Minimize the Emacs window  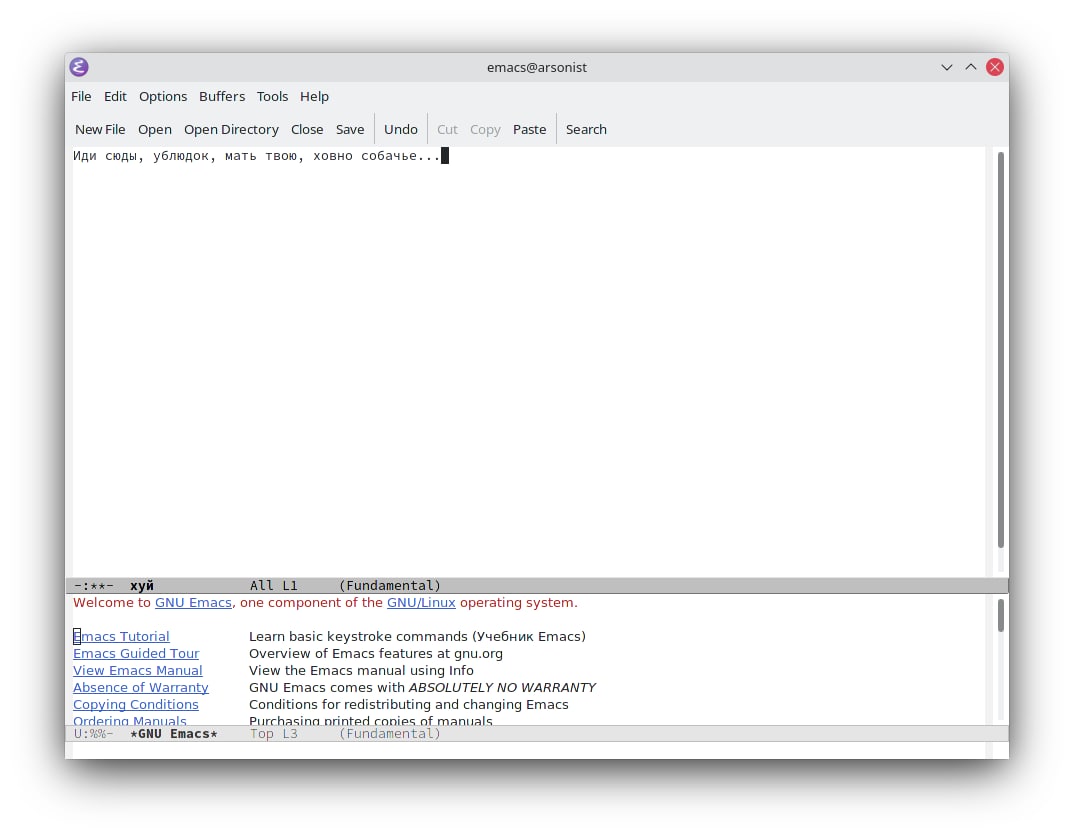pos(947,67)
